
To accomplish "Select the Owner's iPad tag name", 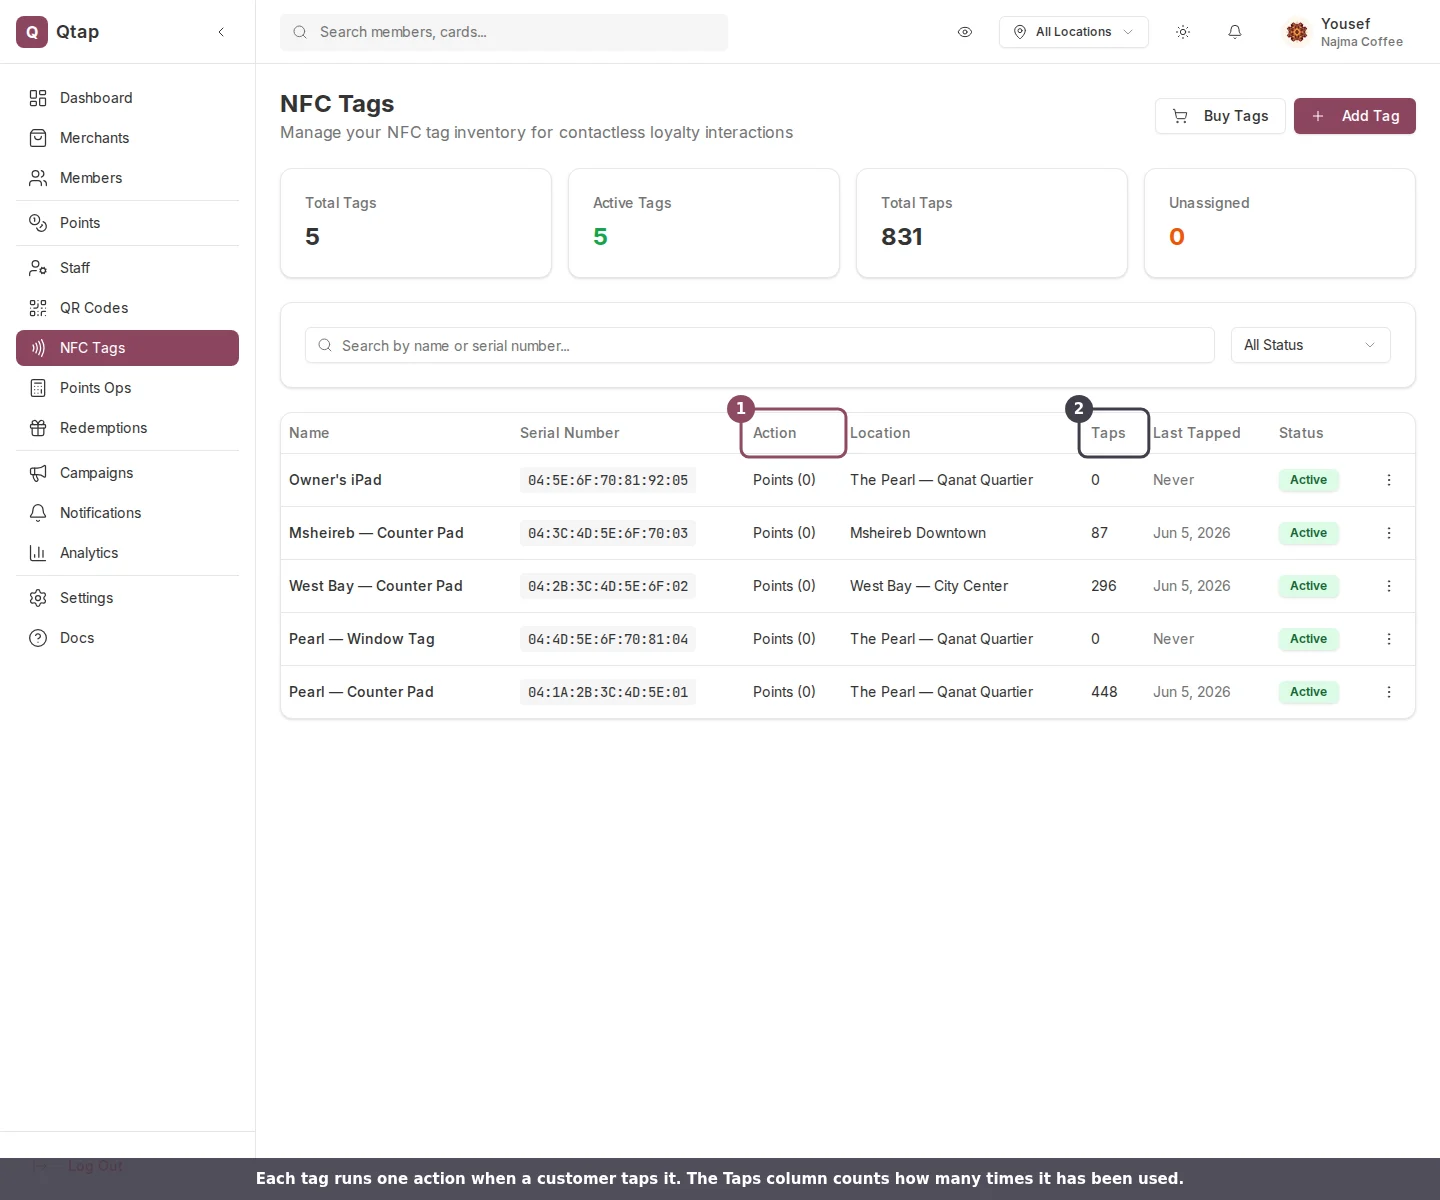I will tap(335, 480).
